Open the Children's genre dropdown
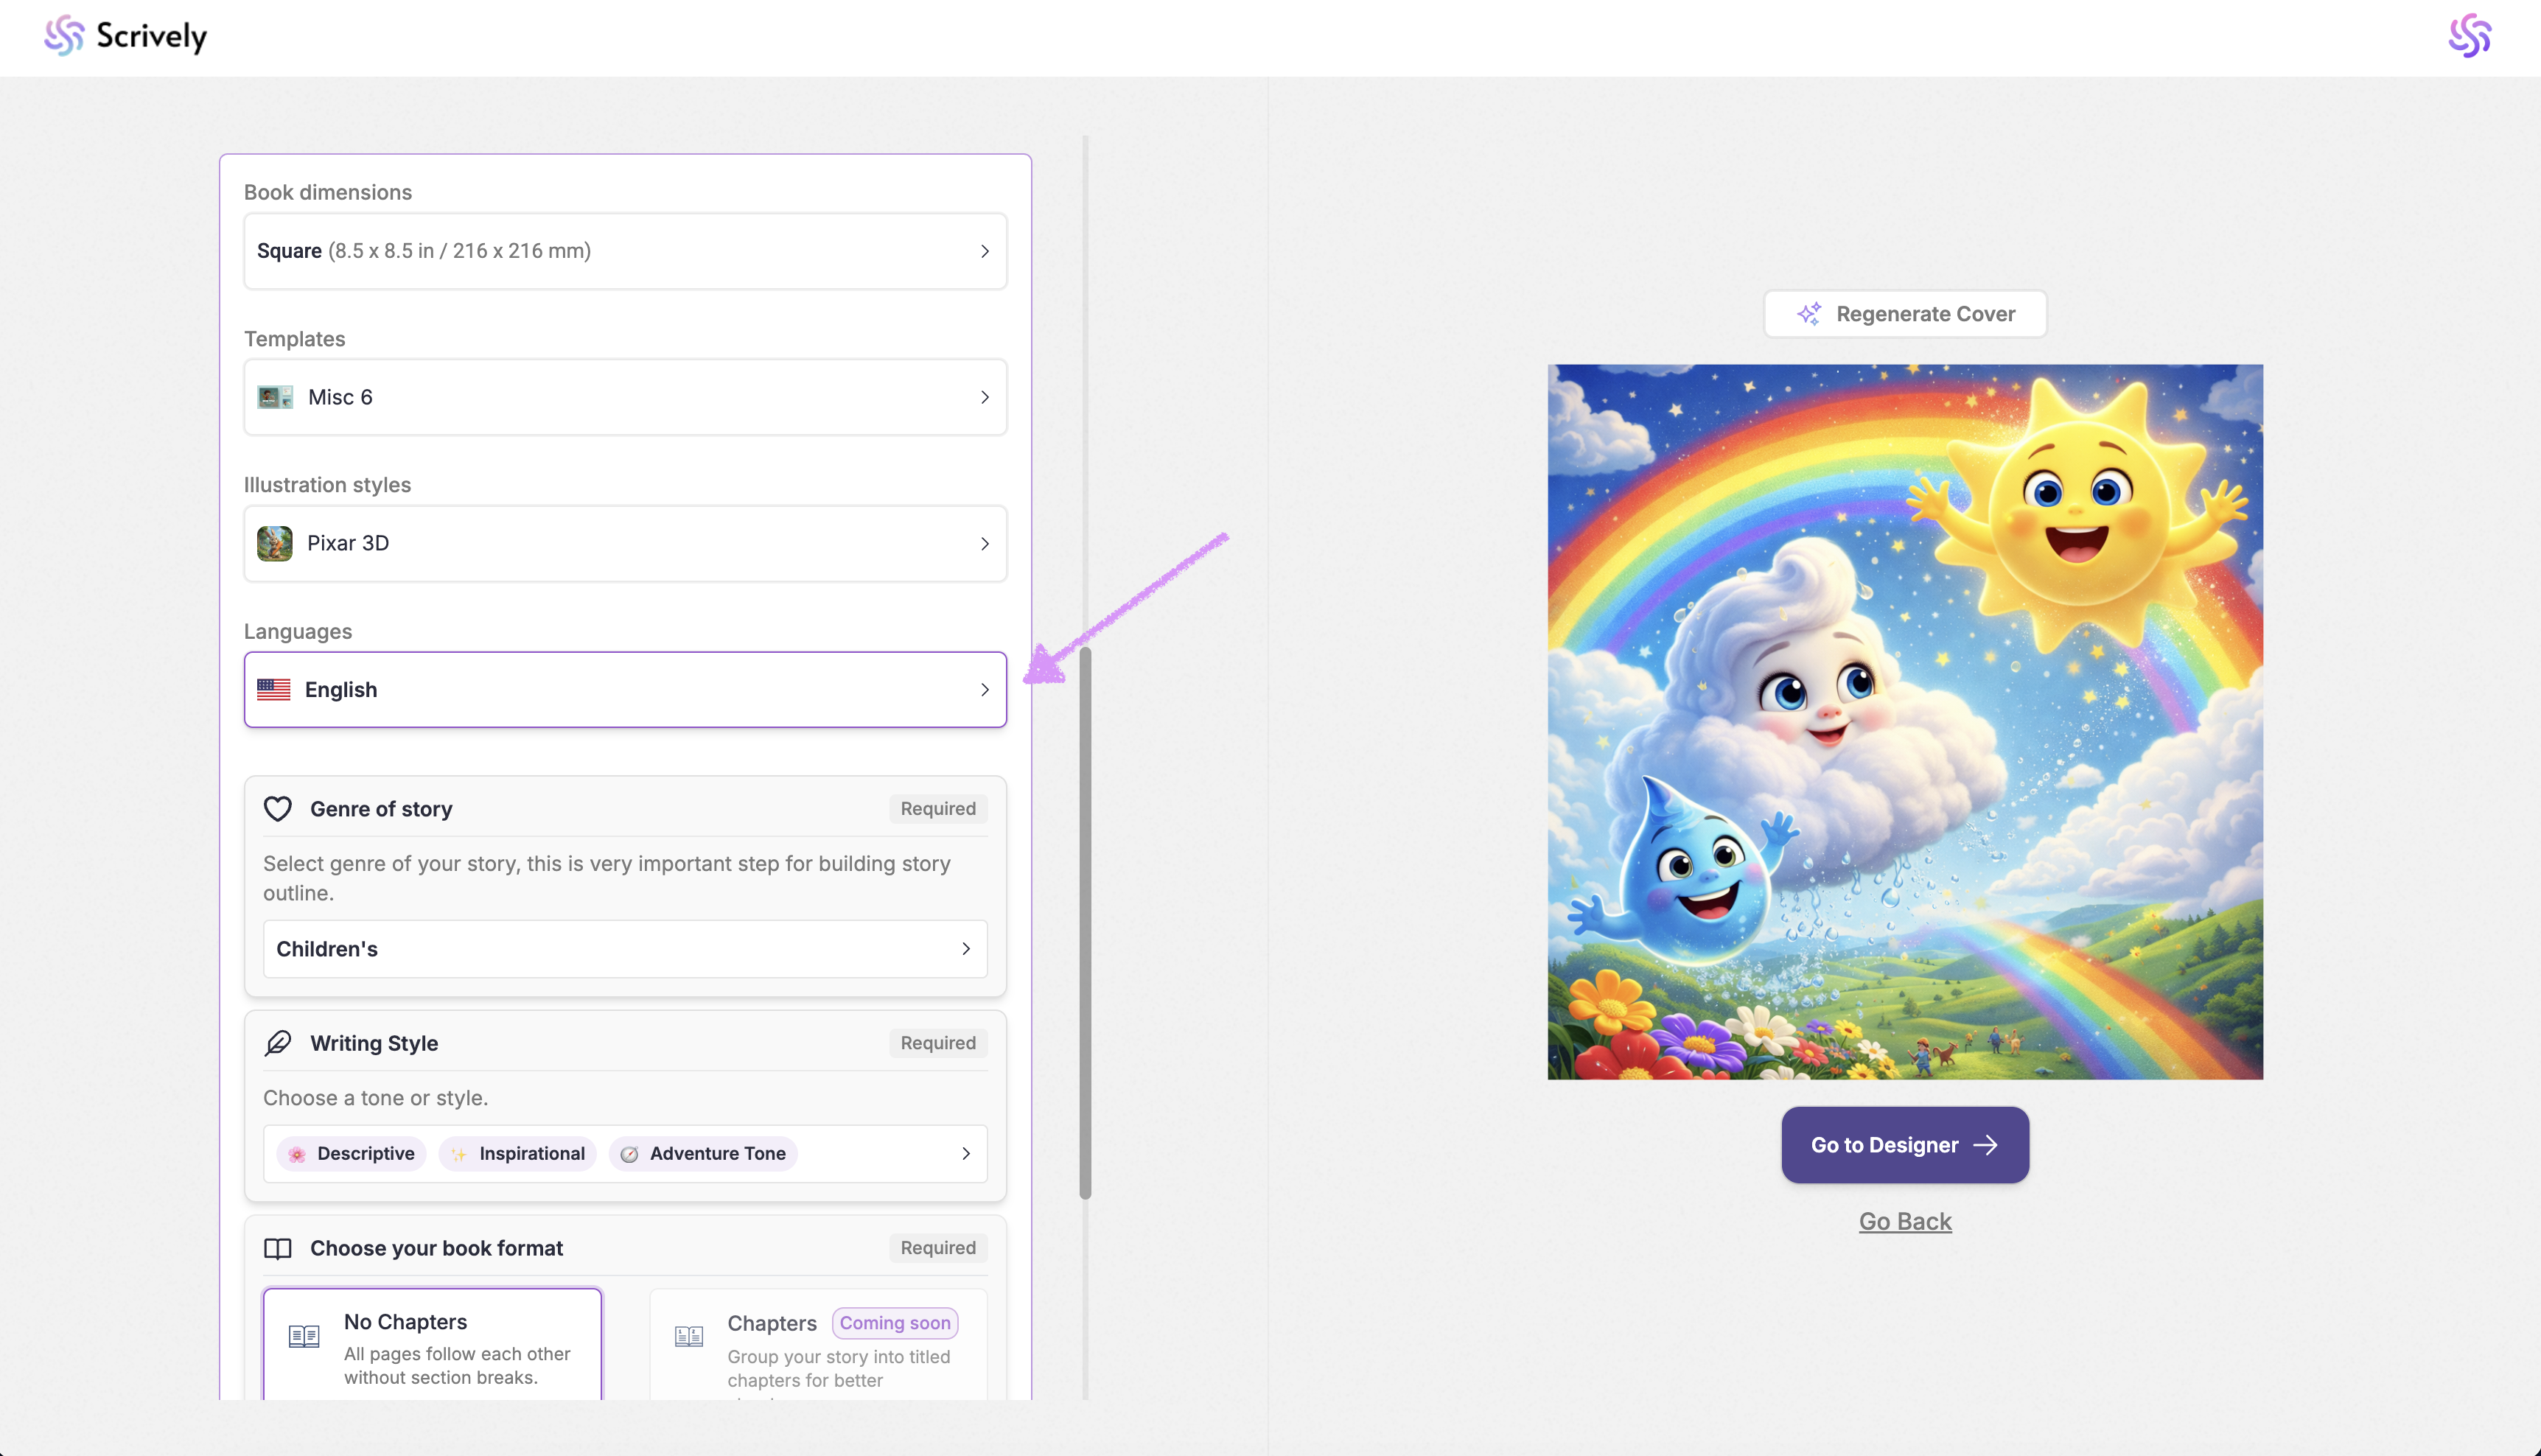The width and height of the screenshot is (2541, 1456). point(624,948)
